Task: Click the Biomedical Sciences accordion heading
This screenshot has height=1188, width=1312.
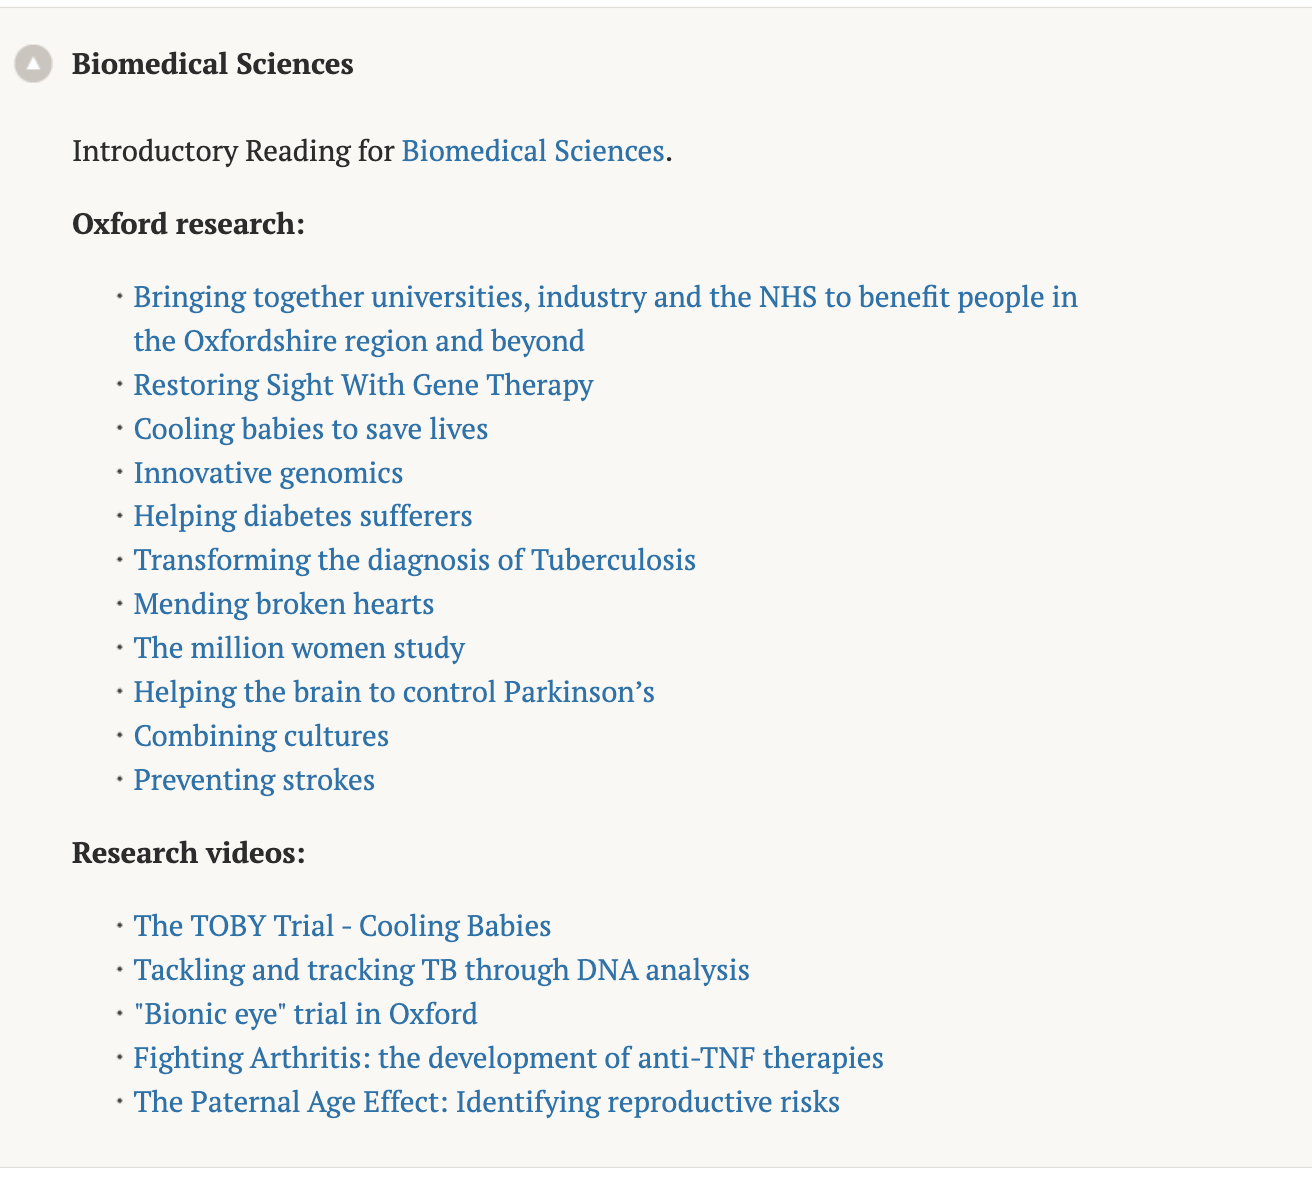Action: [x=212, y=64]
